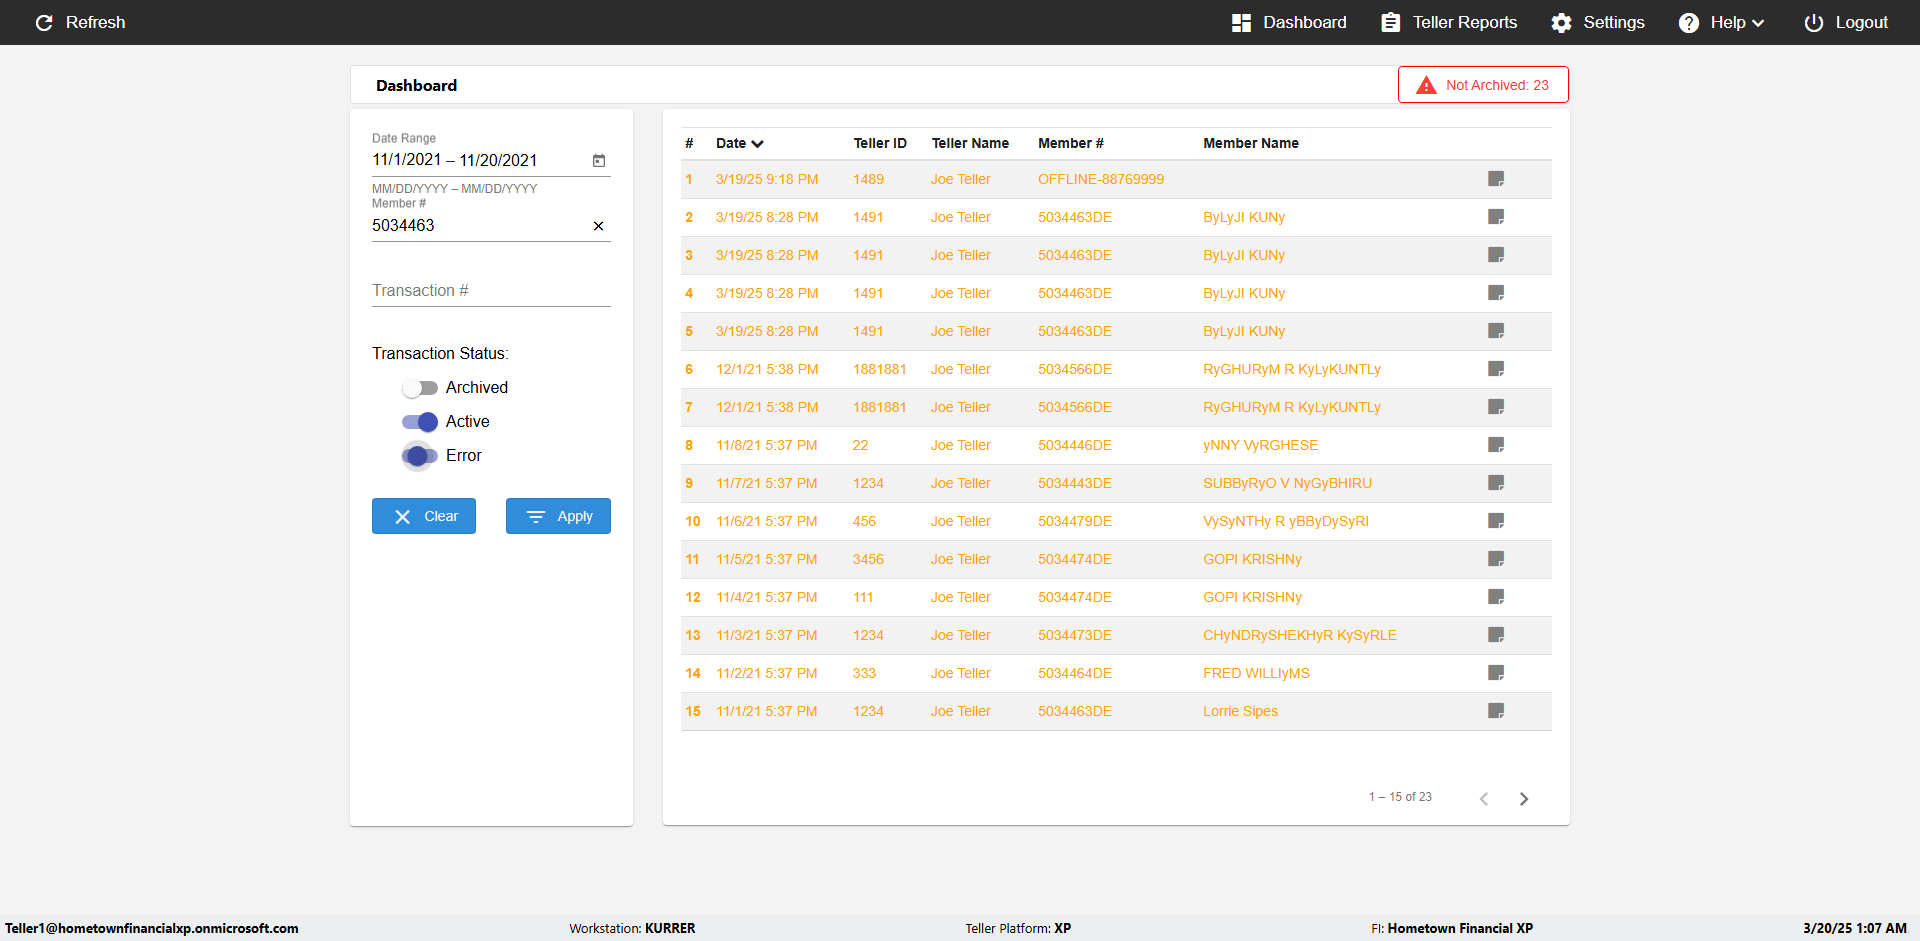Open note icon for row 13 CHyNDRySHEKHyR
Image resolution: width=1920 pixels, height=941 pixels.
pyautogui.click(x=1496, y=635)
